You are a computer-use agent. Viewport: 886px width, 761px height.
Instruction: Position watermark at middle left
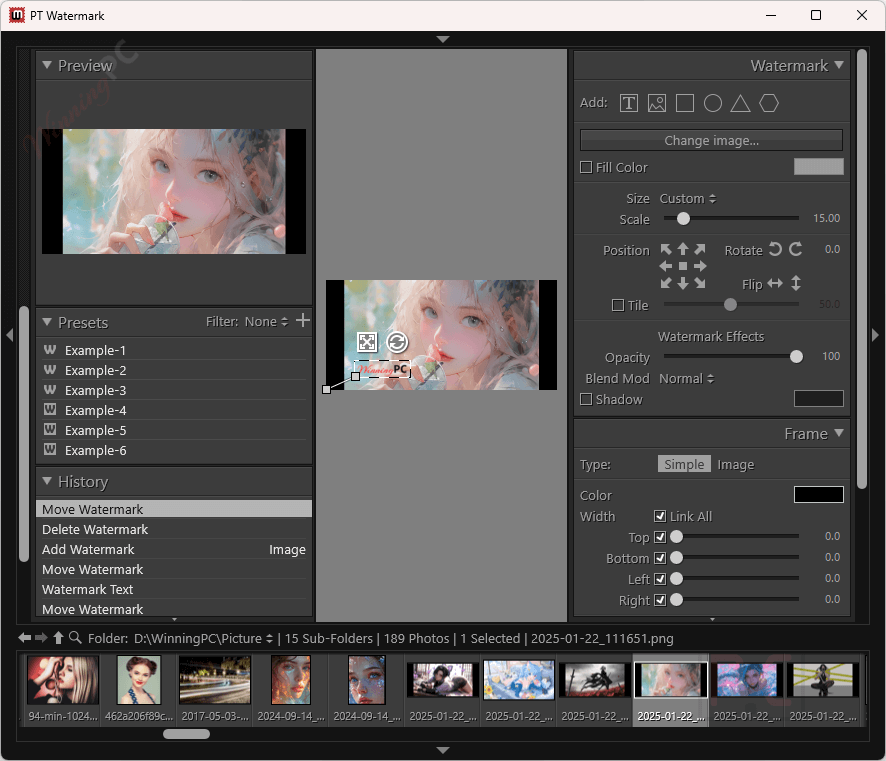(x=666, y=266)
